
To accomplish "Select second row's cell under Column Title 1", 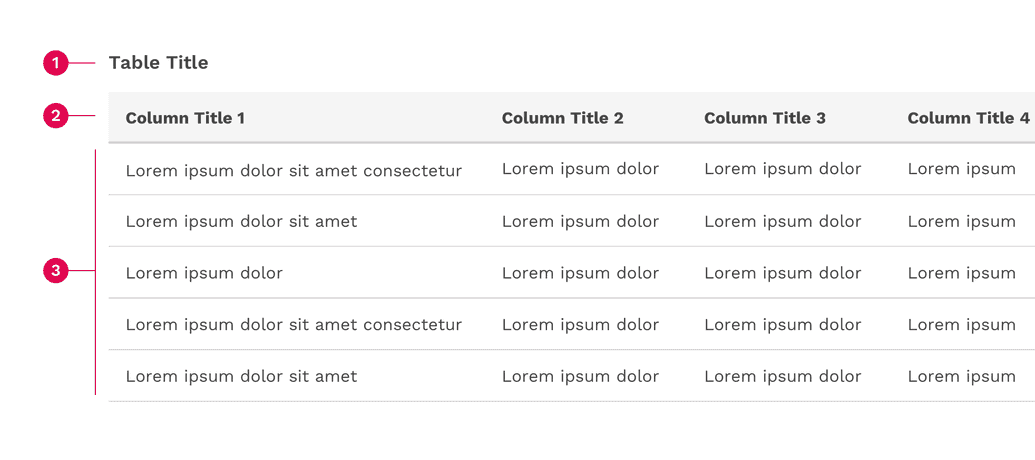I will 241,222.
